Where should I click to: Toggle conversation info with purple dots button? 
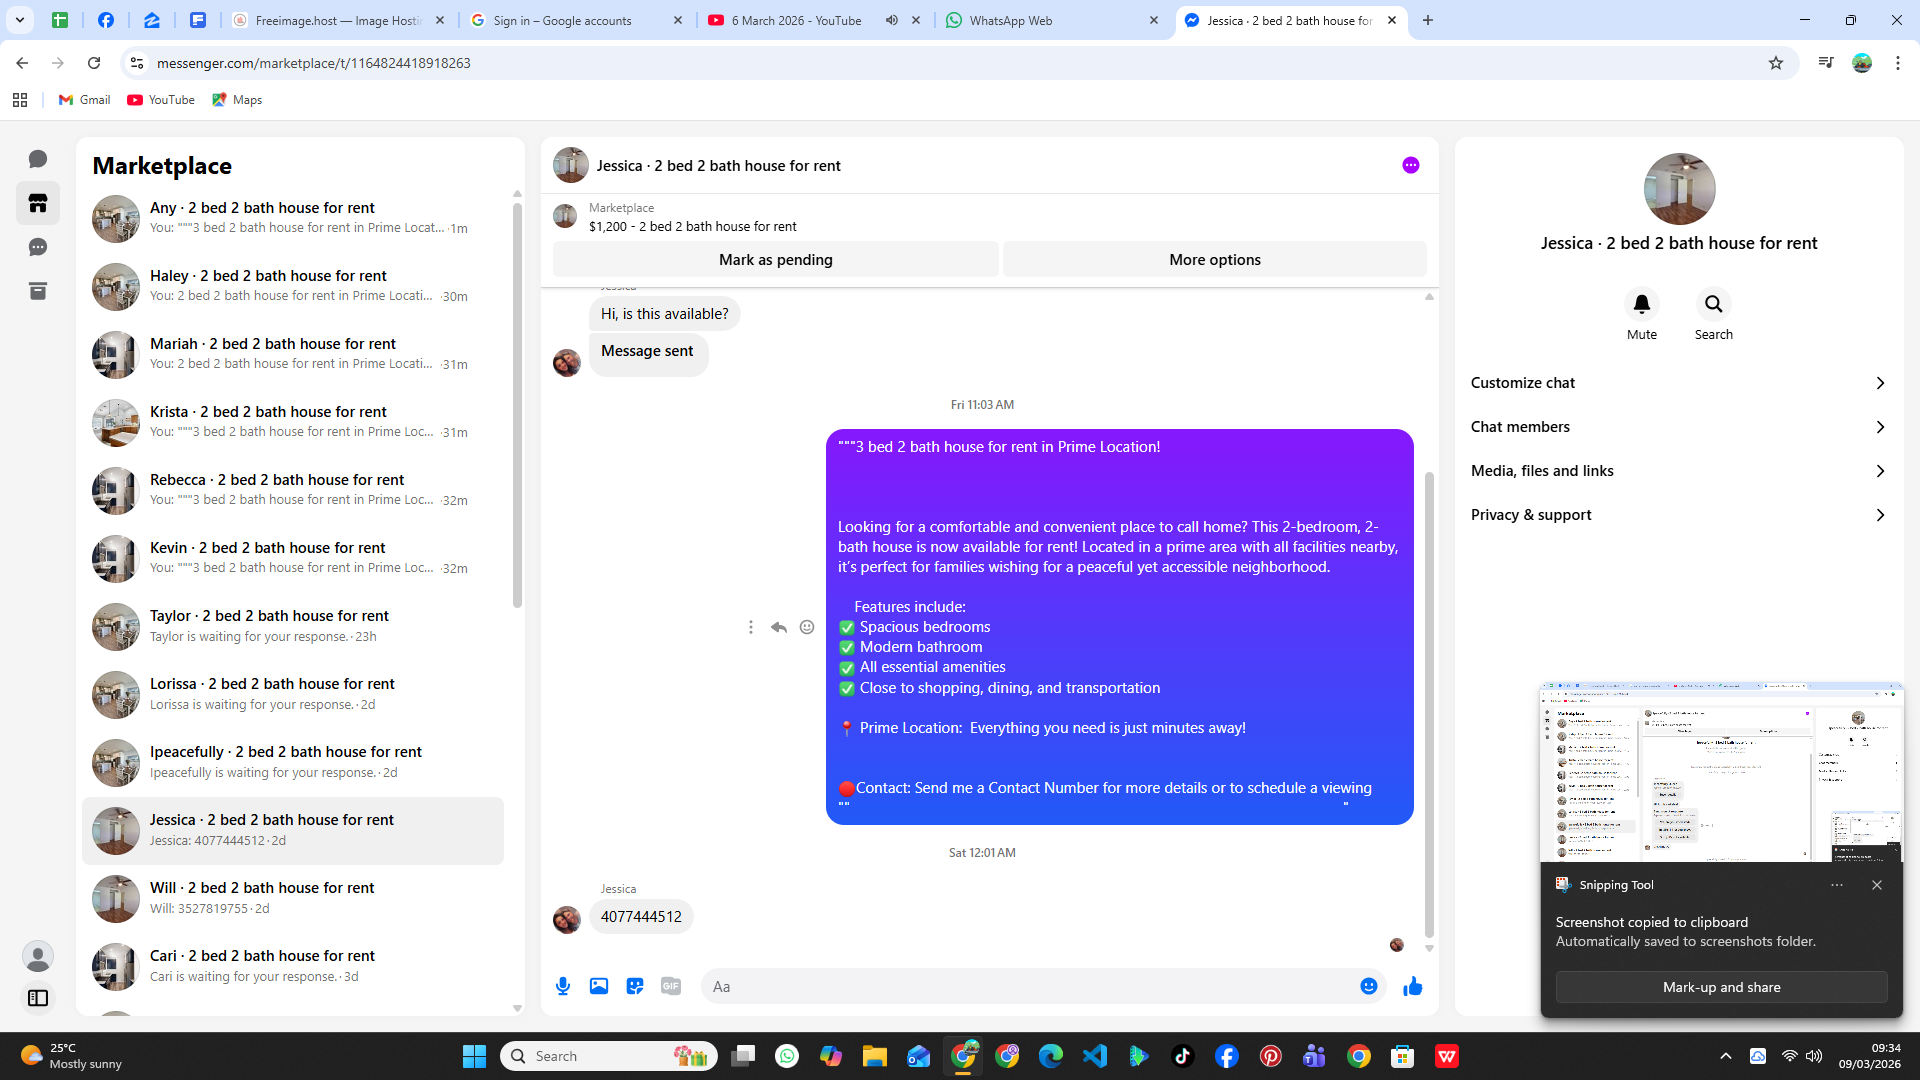click(x=1410, y=165)
